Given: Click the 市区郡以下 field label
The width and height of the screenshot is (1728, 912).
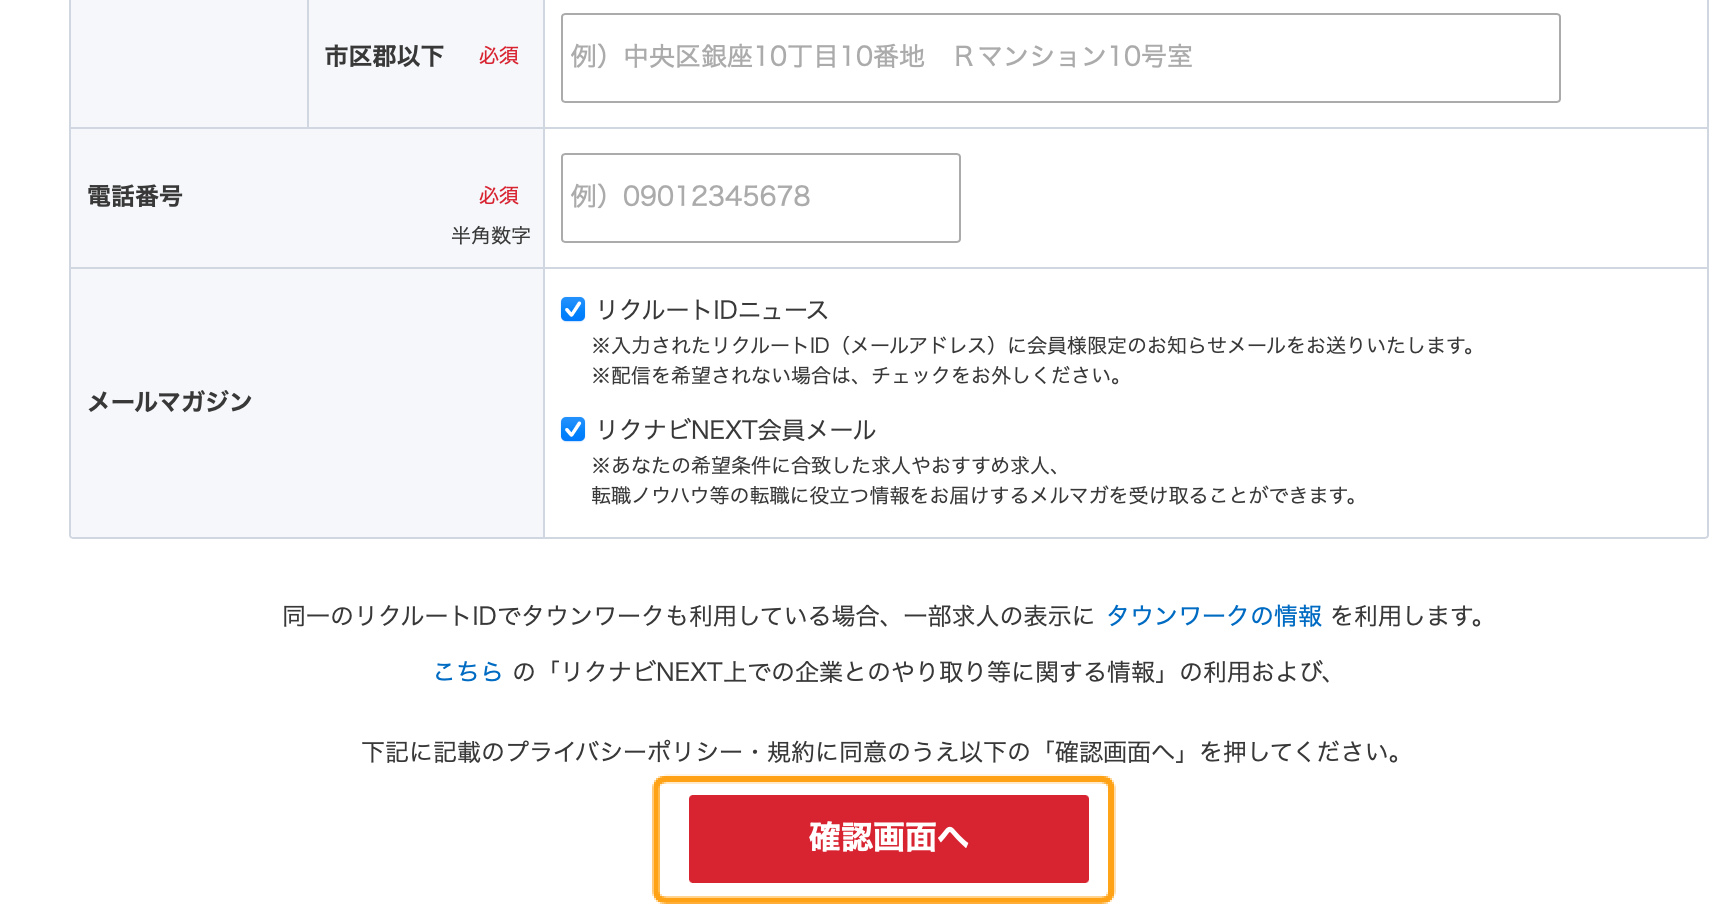Looking at the screenshot, I should click(384, 57).
